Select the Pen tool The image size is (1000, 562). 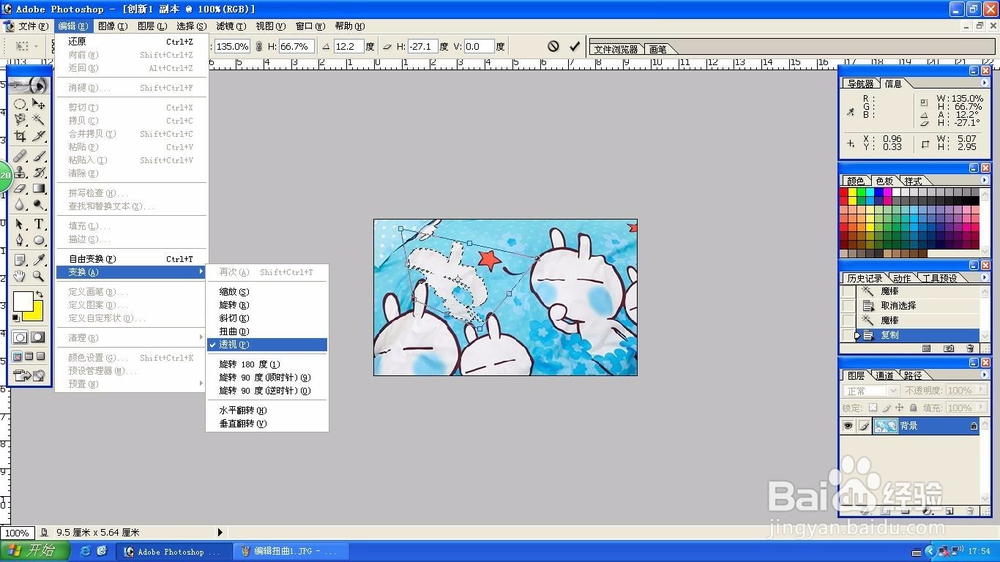(20, 240)
